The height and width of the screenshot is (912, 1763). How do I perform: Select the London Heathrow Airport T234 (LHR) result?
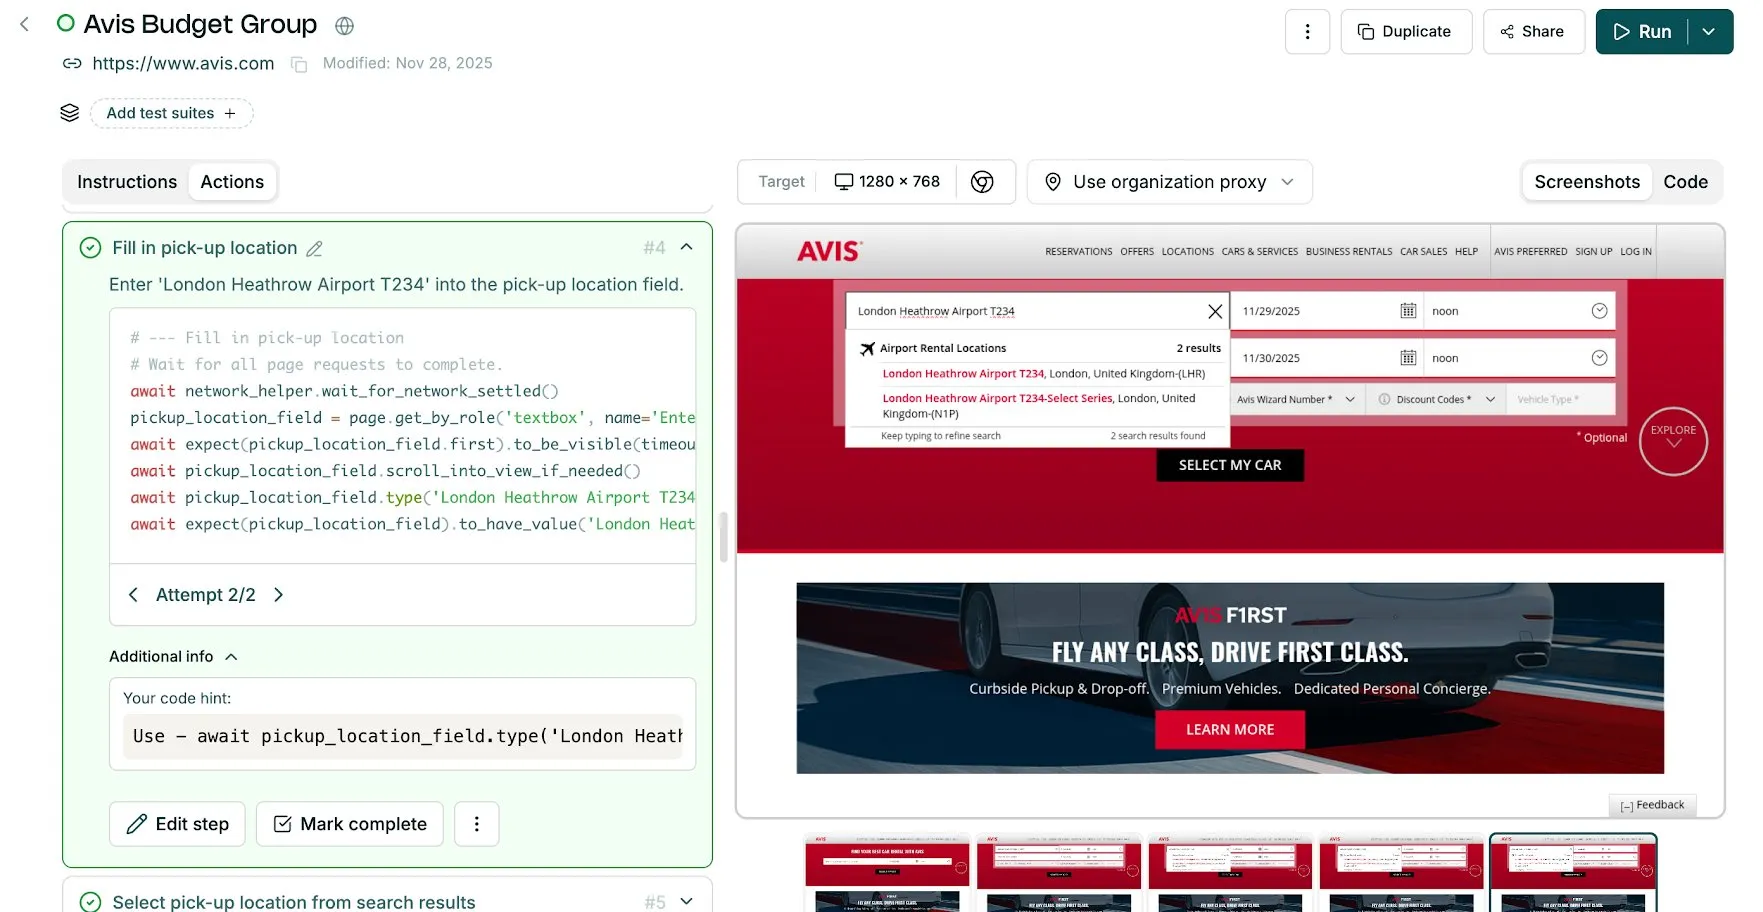pos(1043,374)
